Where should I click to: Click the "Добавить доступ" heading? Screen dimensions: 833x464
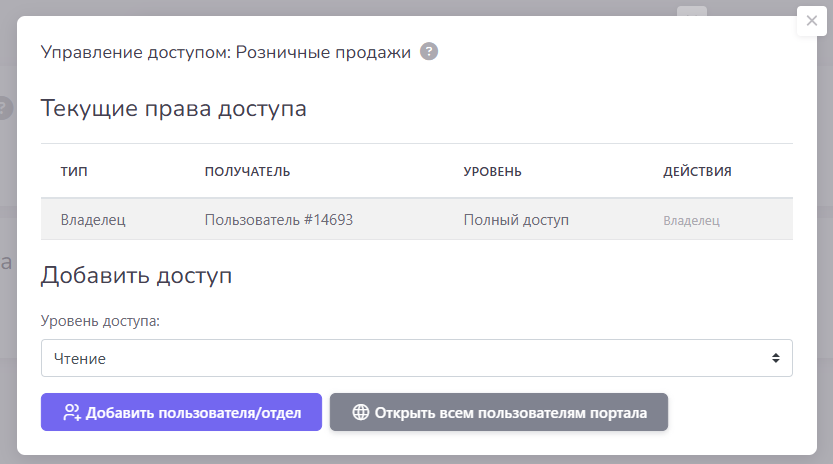[x=136, y=276]
